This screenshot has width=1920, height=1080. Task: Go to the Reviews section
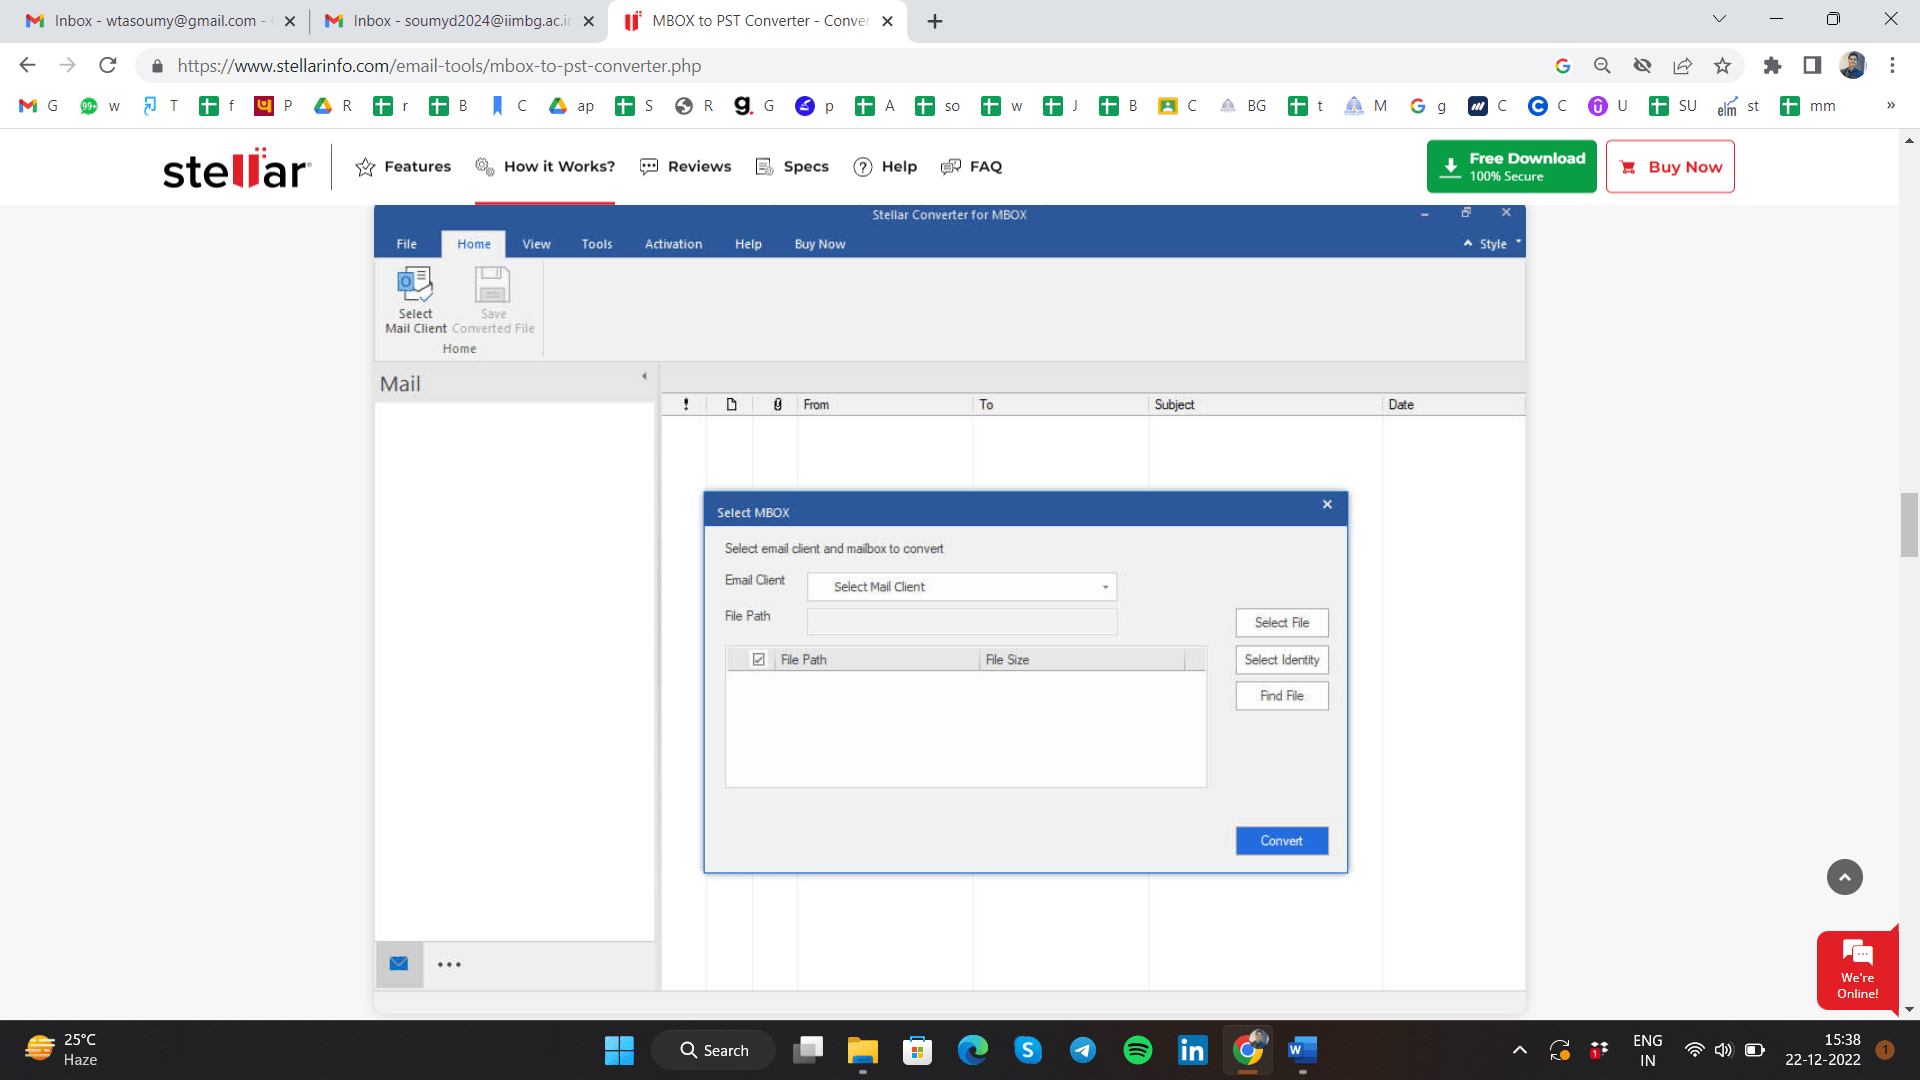tap(686, 167)
